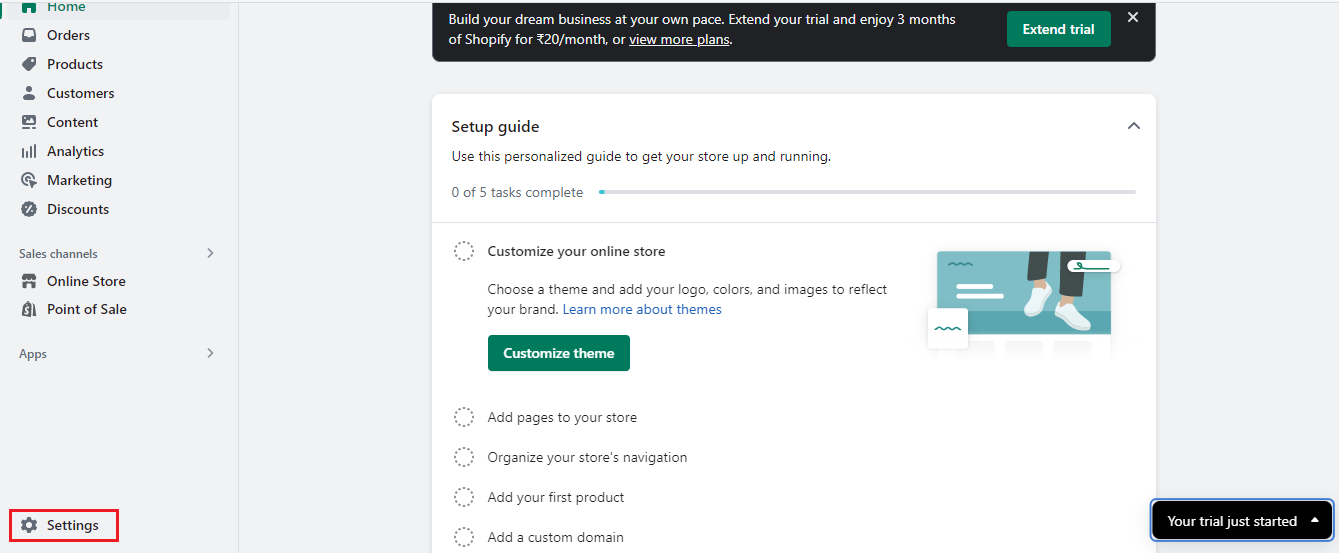The image size is (1339, 553).
Task: Click the Orders inbox icon in sidebar
Action: coord(29,35)
